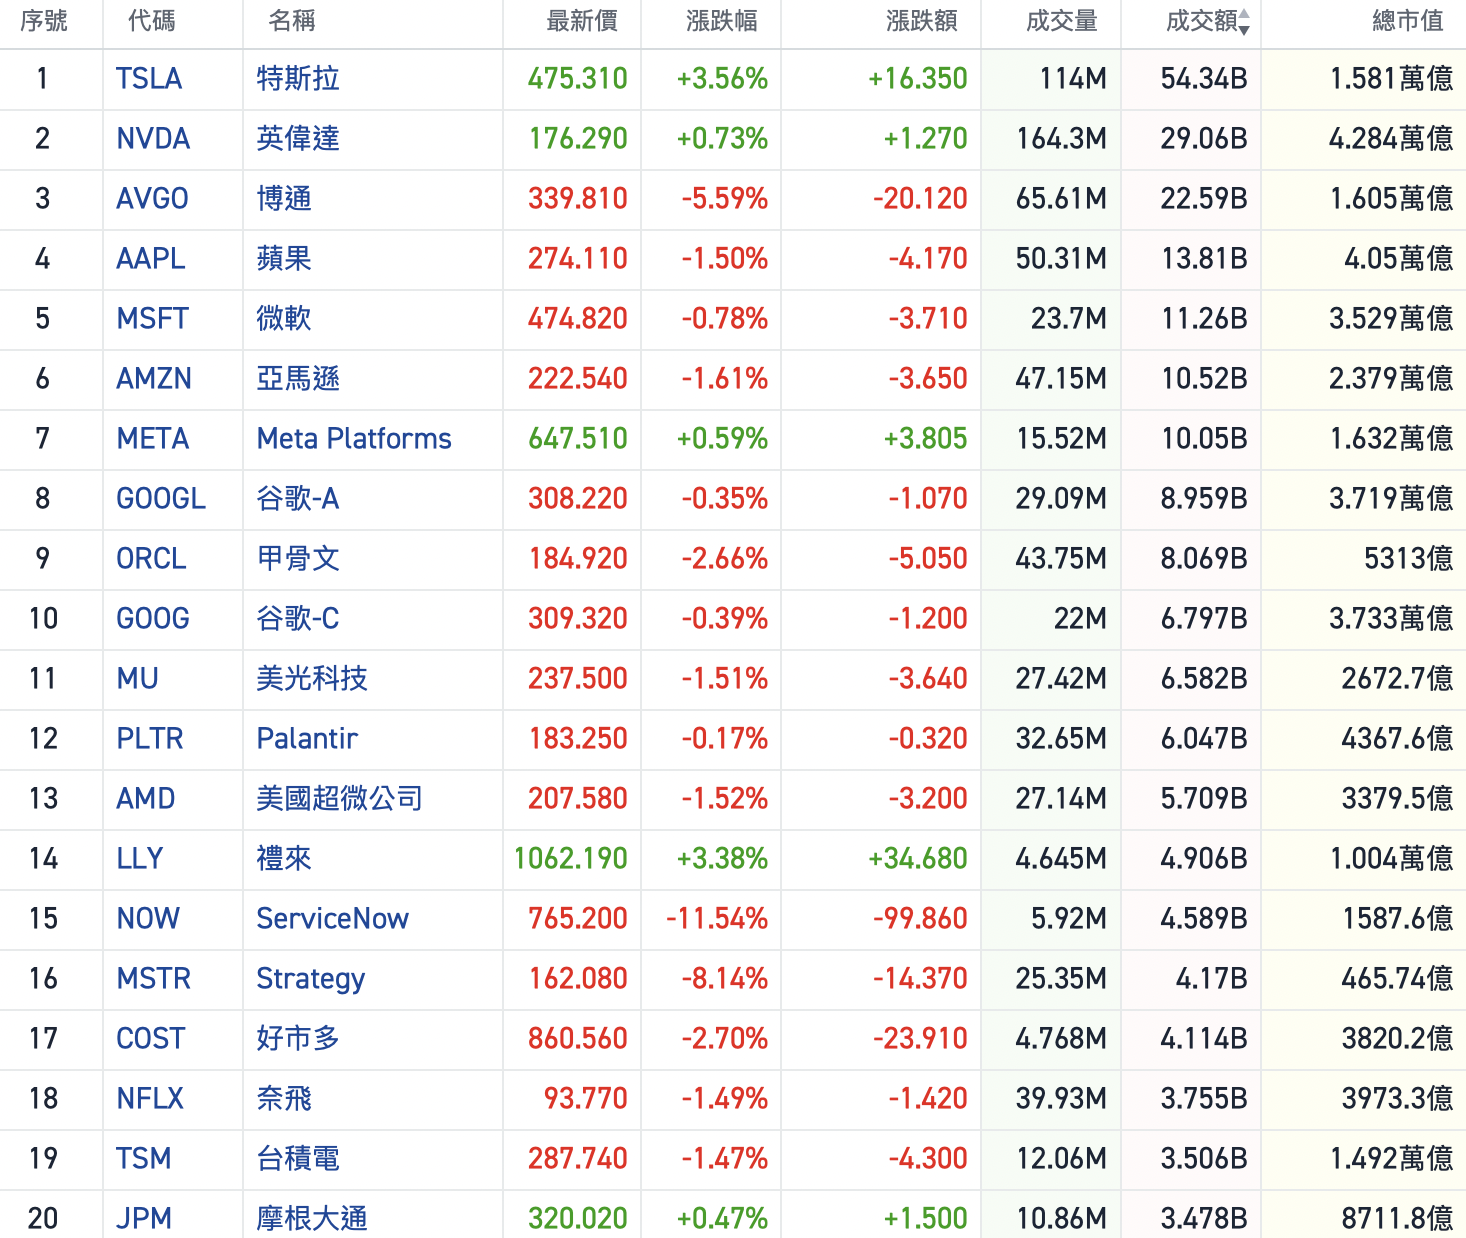This screenshot has height=1238, width=1466.
Task: Click LLY latest price 1062.190
Action: point(570,859)
